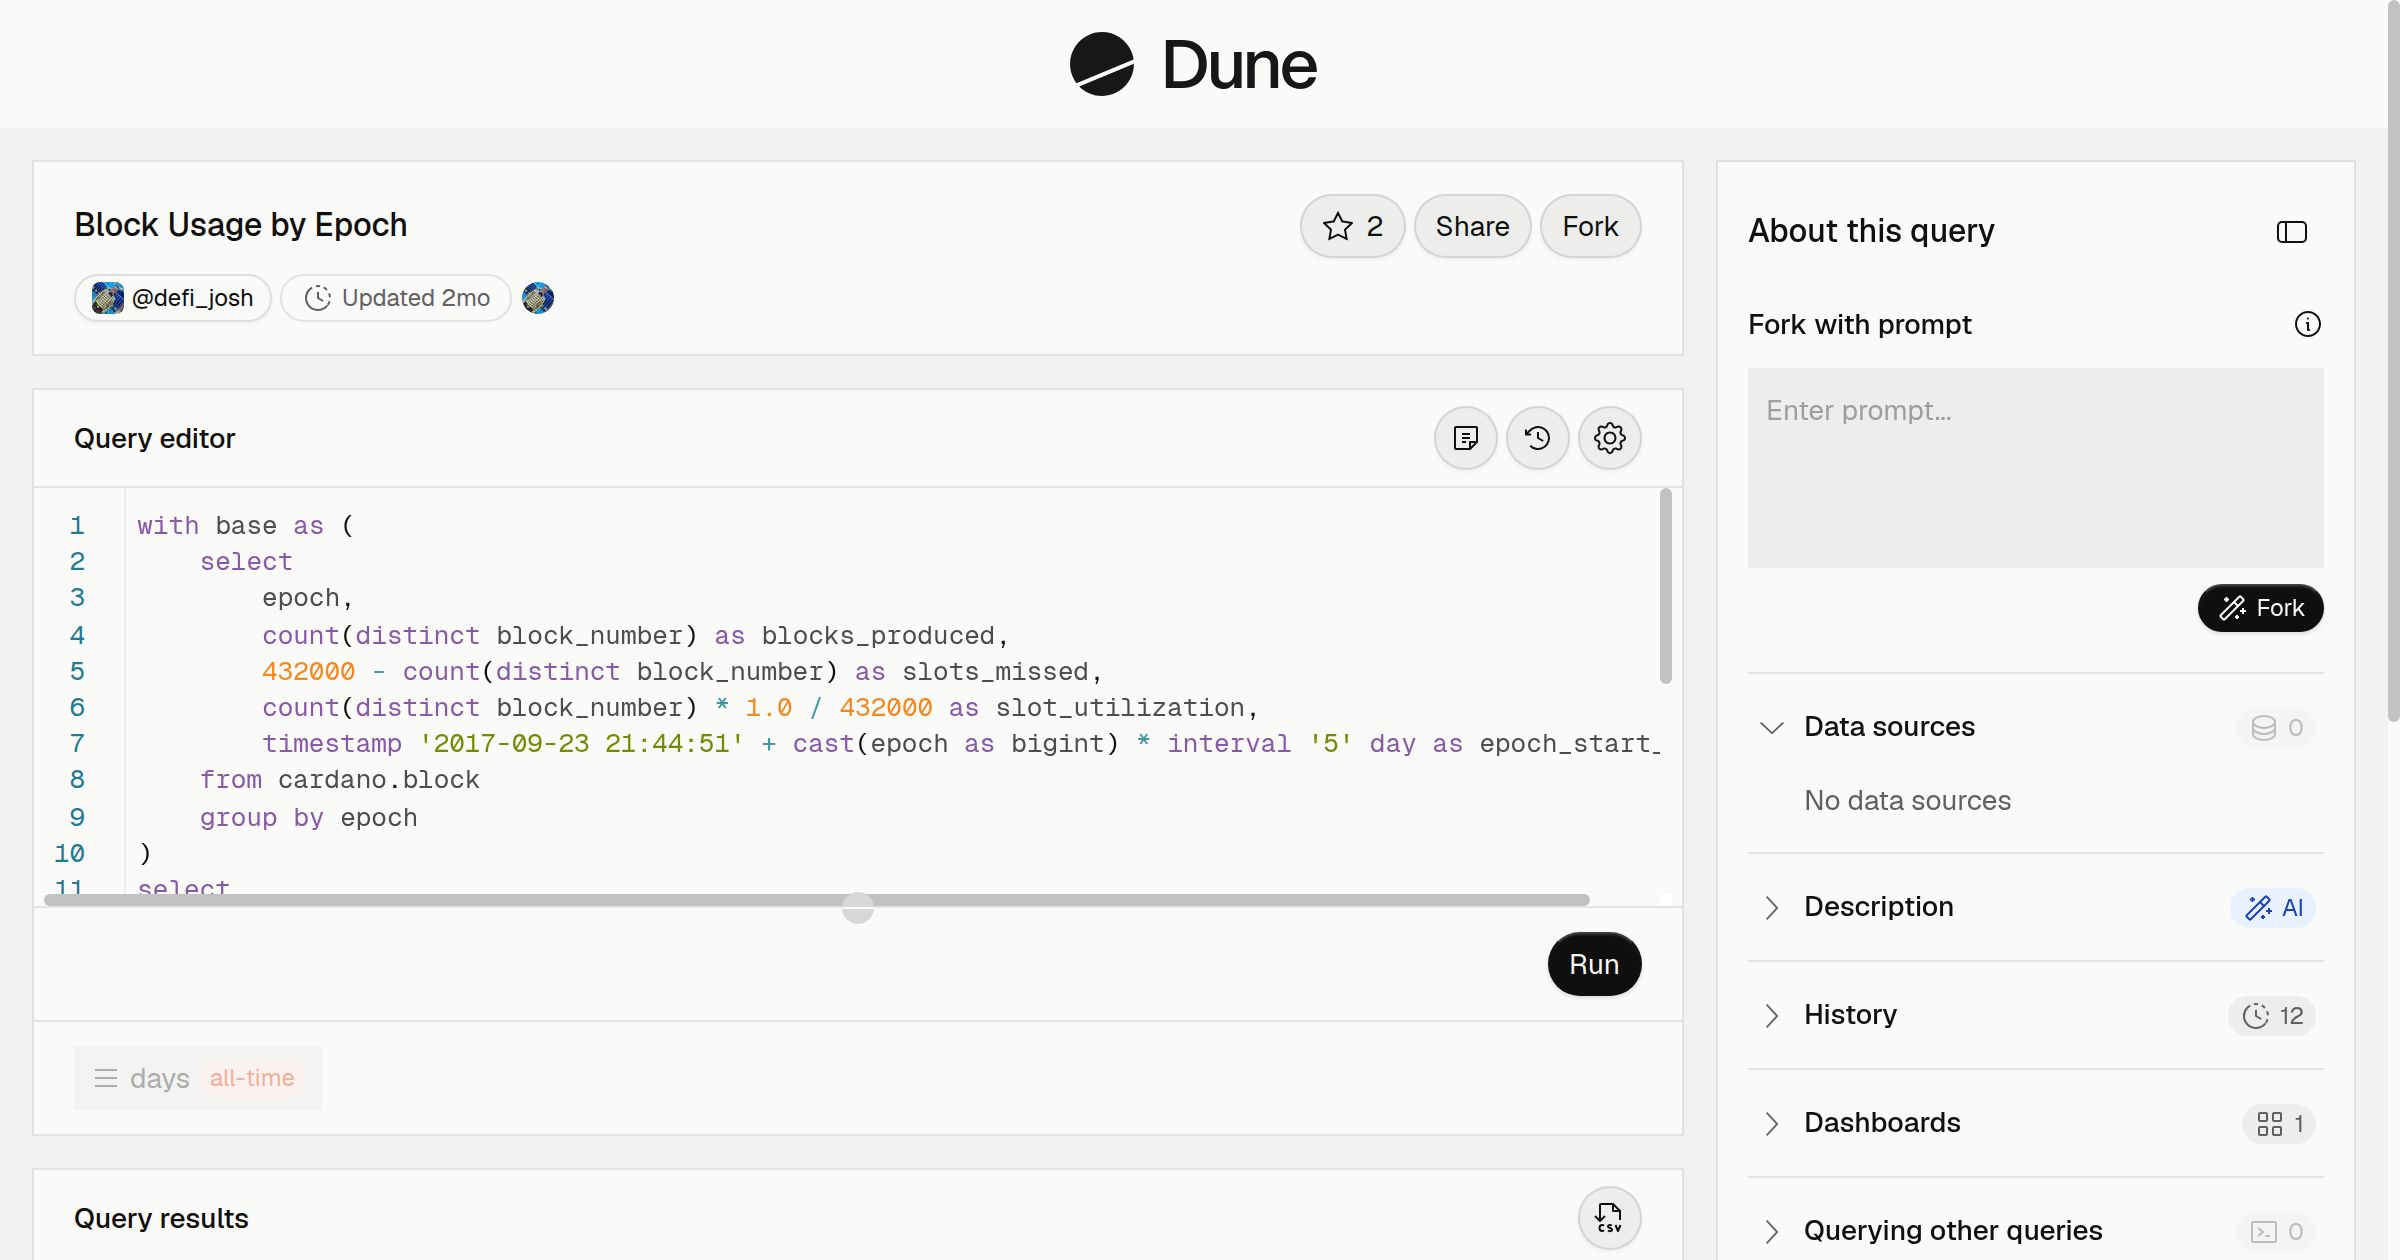Click the Dashboards count badge
Image resolution: width=2400 pixels, height=1260 pixels.
2279,1123
